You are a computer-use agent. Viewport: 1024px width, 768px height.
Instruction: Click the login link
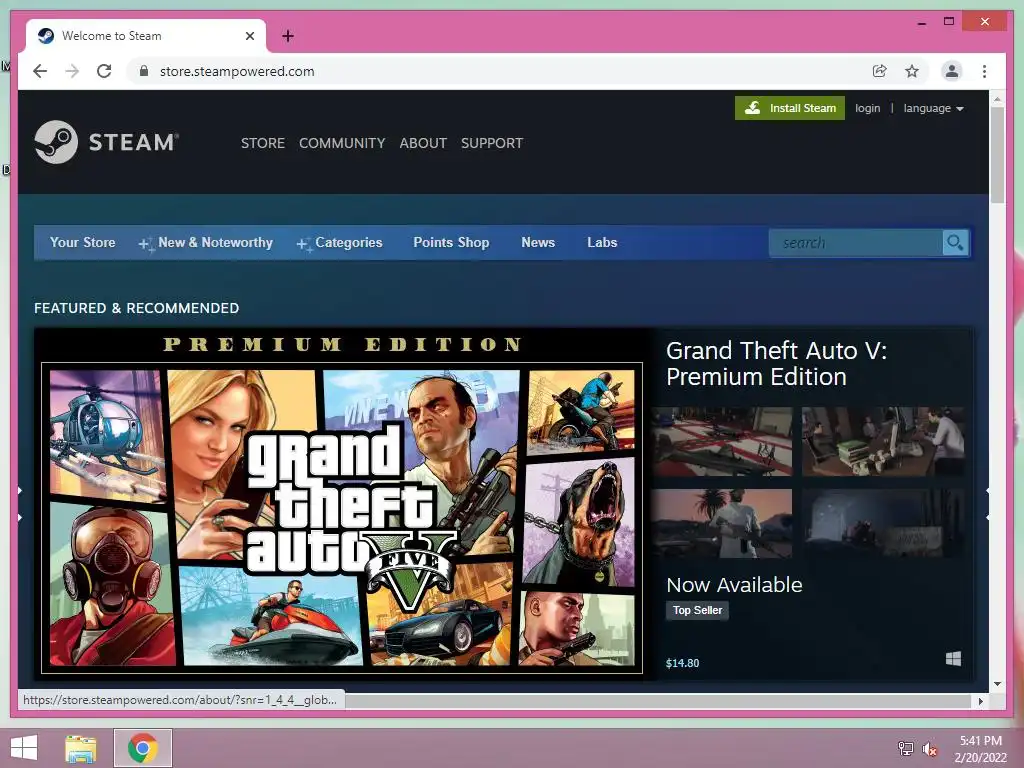pyautogui.click(x=867, y=108)
